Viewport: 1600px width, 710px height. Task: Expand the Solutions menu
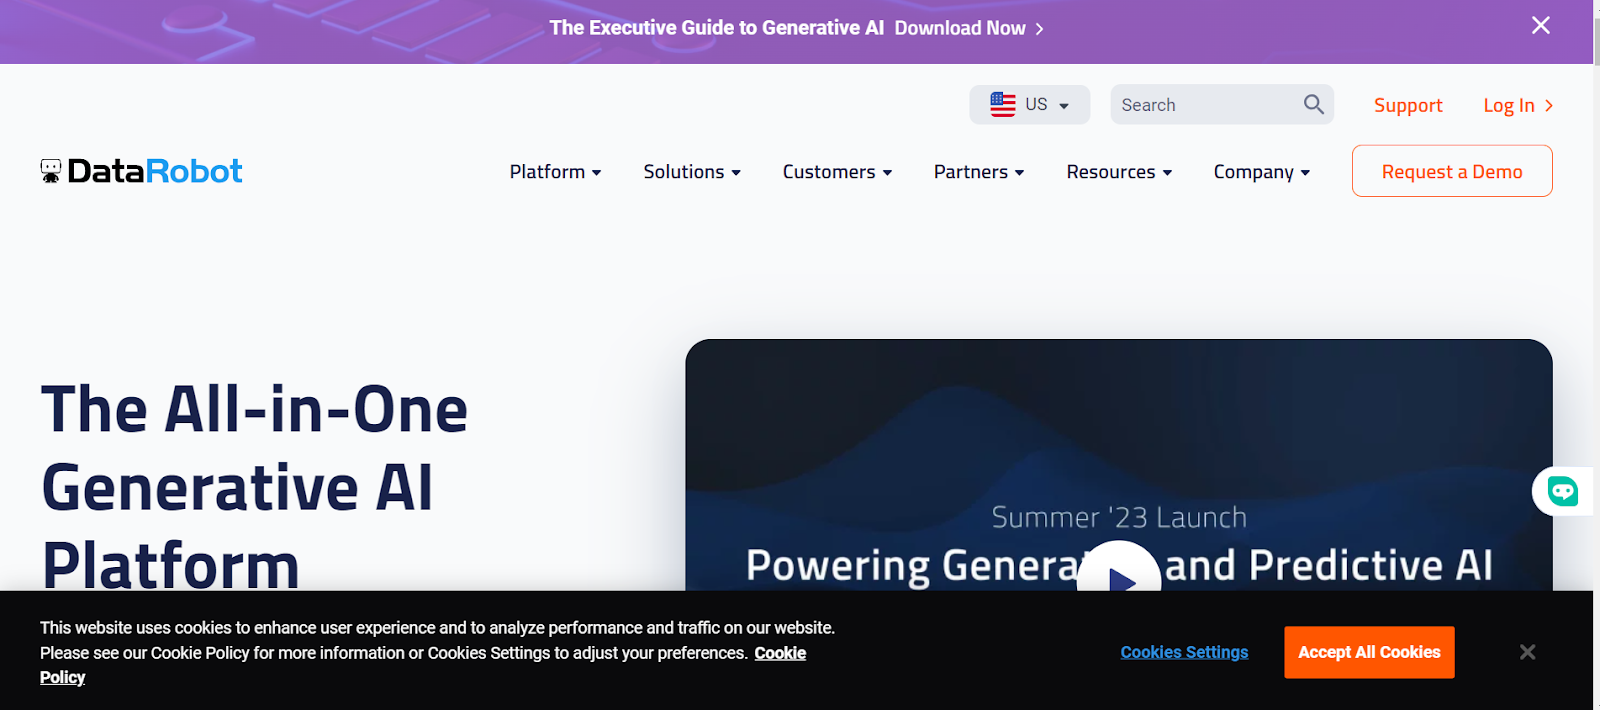tap(692, 172)
